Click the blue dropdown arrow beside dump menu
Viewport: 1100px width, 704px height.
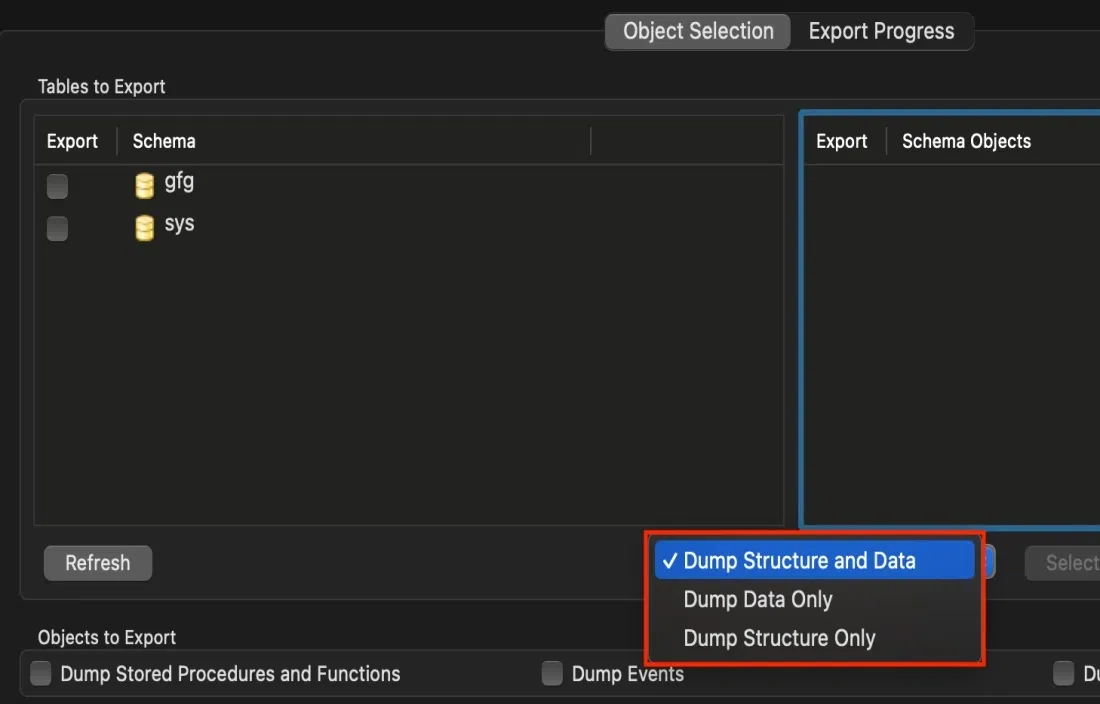tap(989, 561)
